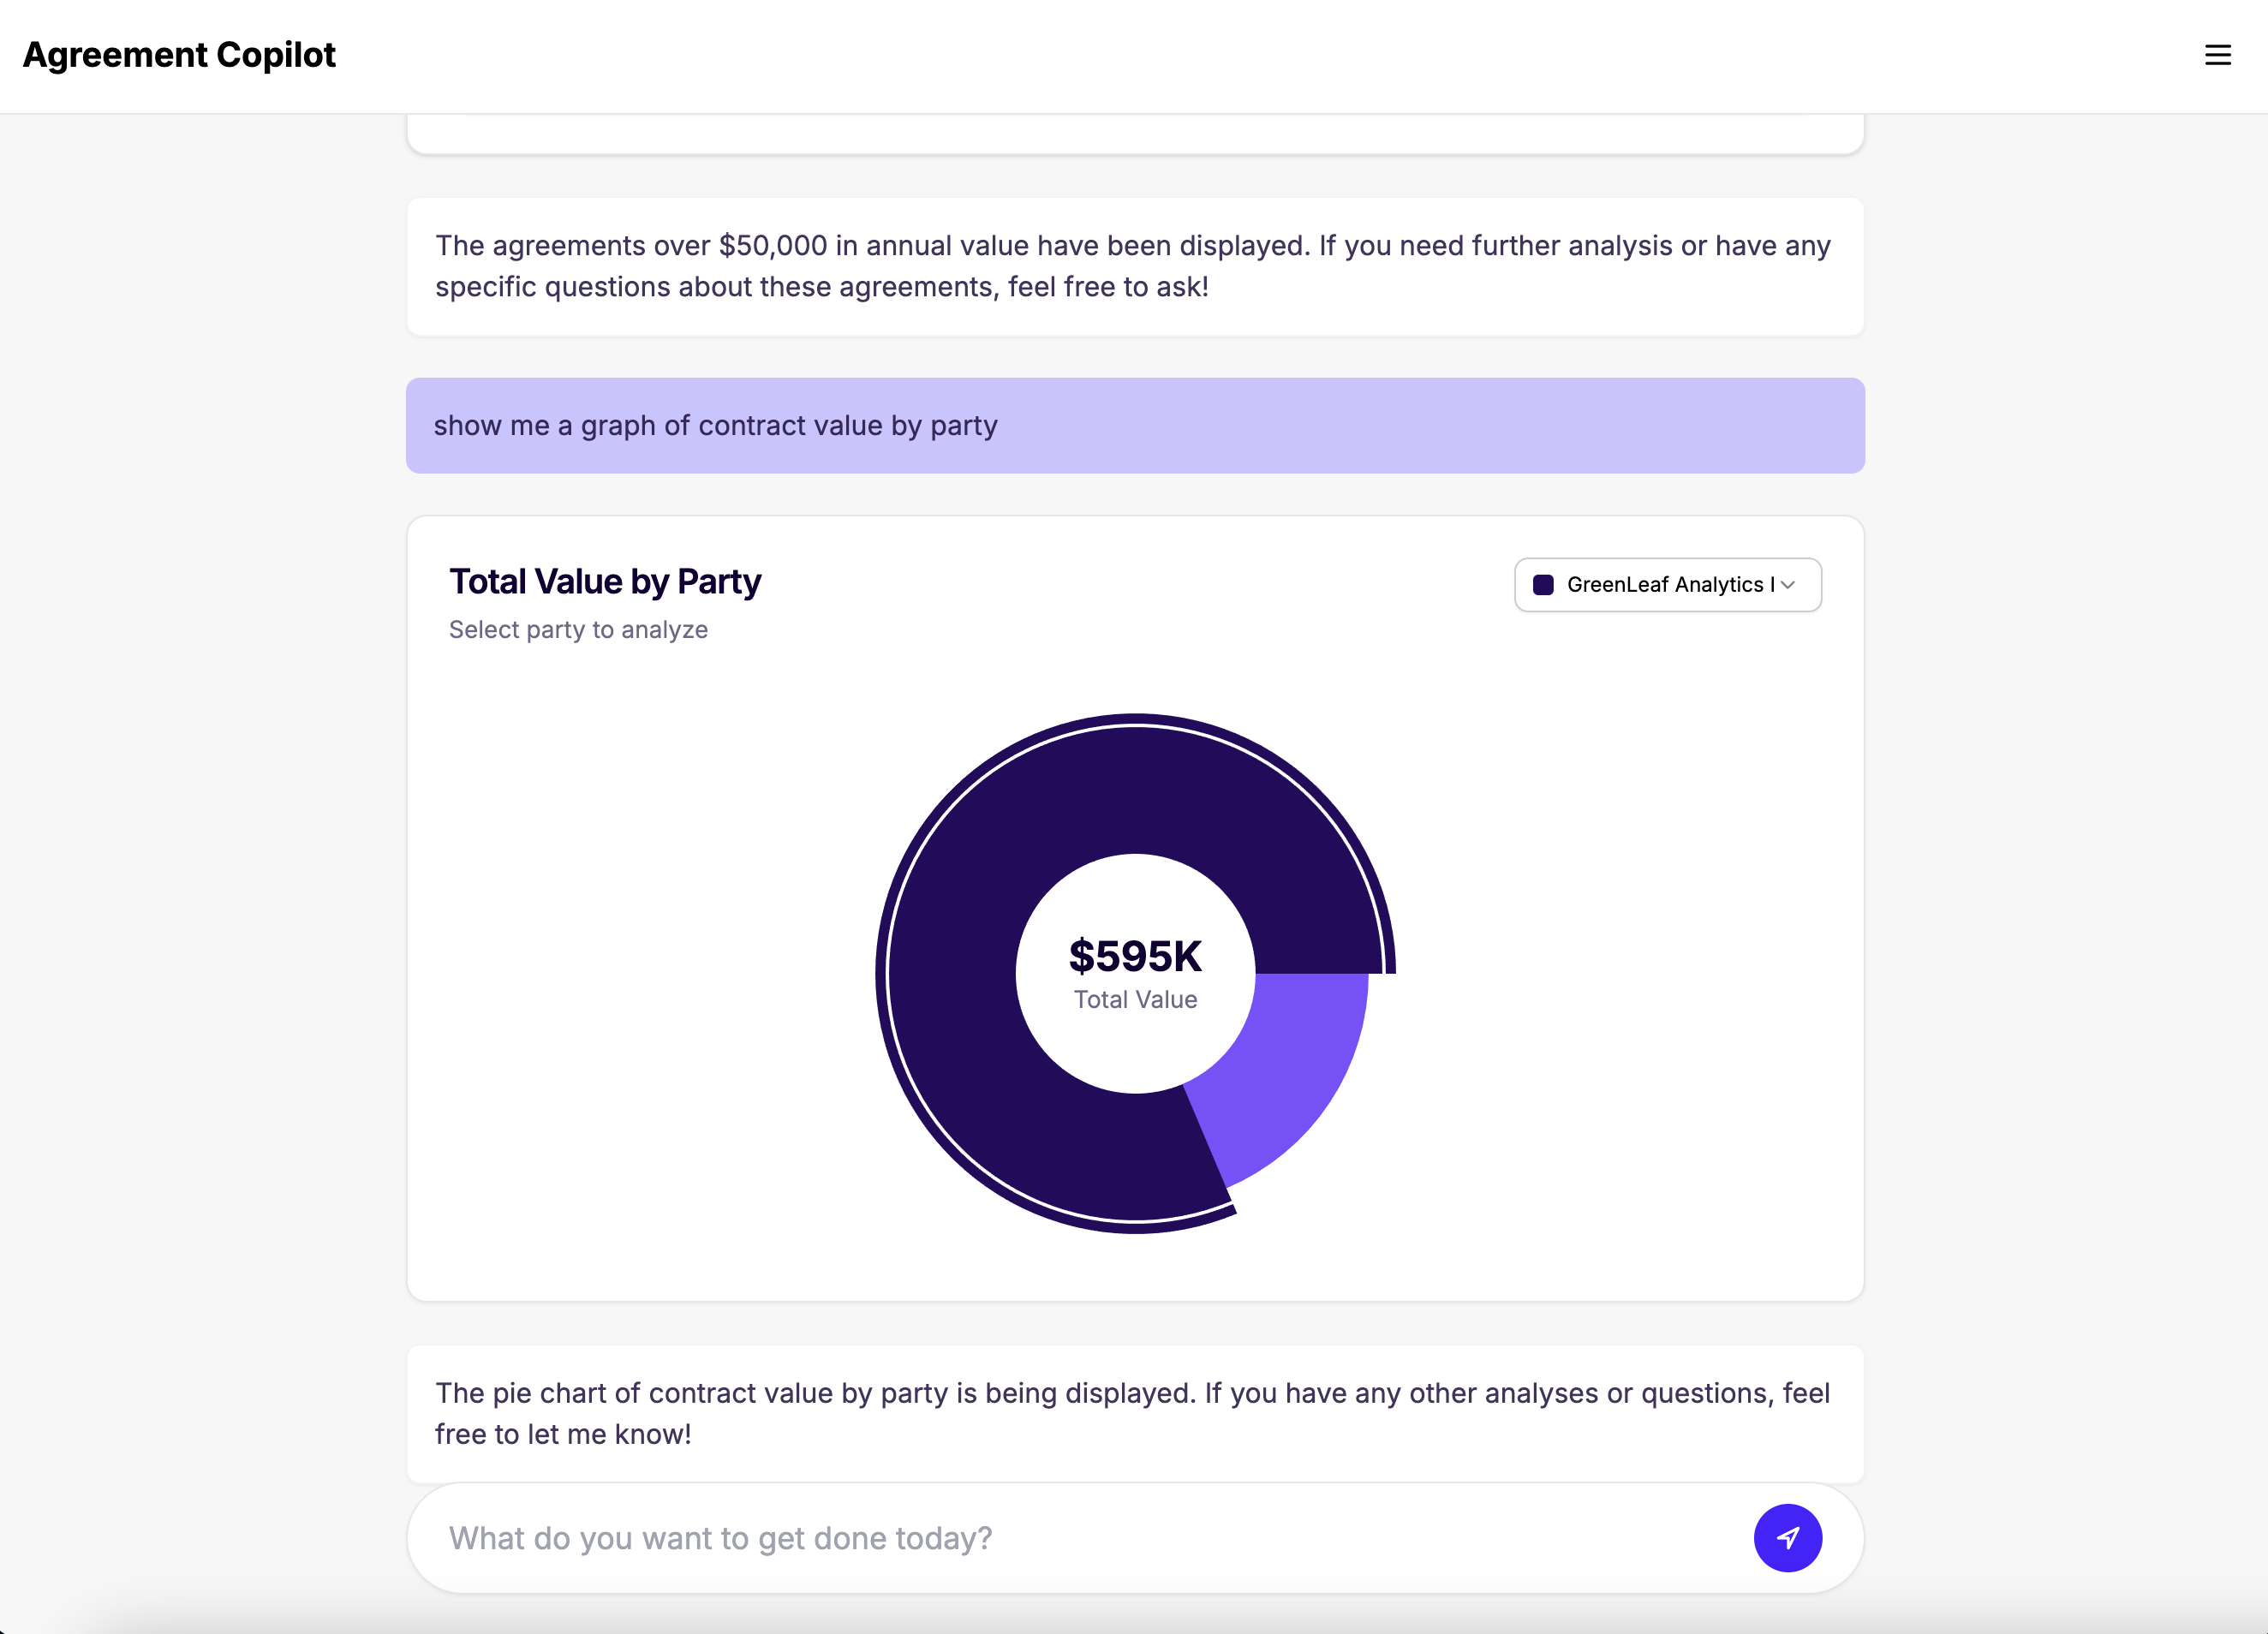Expand the GreenLeaf Analytics party dropdown
The image size is (2268, 1634).
1667,585
